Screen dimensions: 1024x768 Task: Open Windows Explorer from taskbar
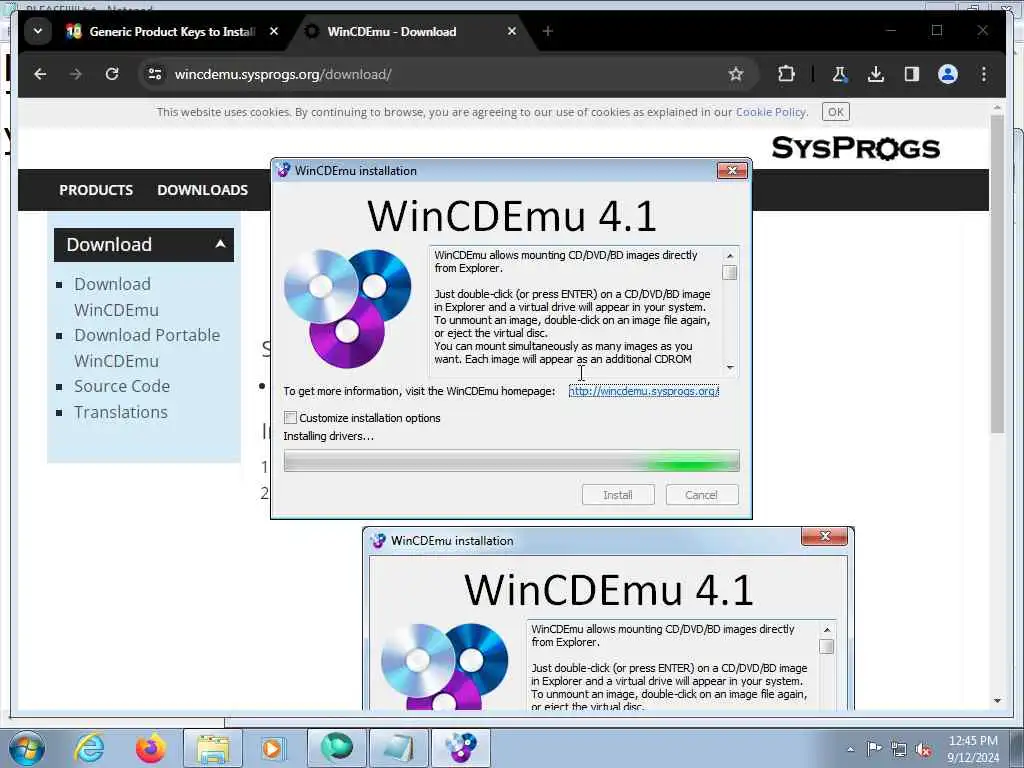[213, 748]
